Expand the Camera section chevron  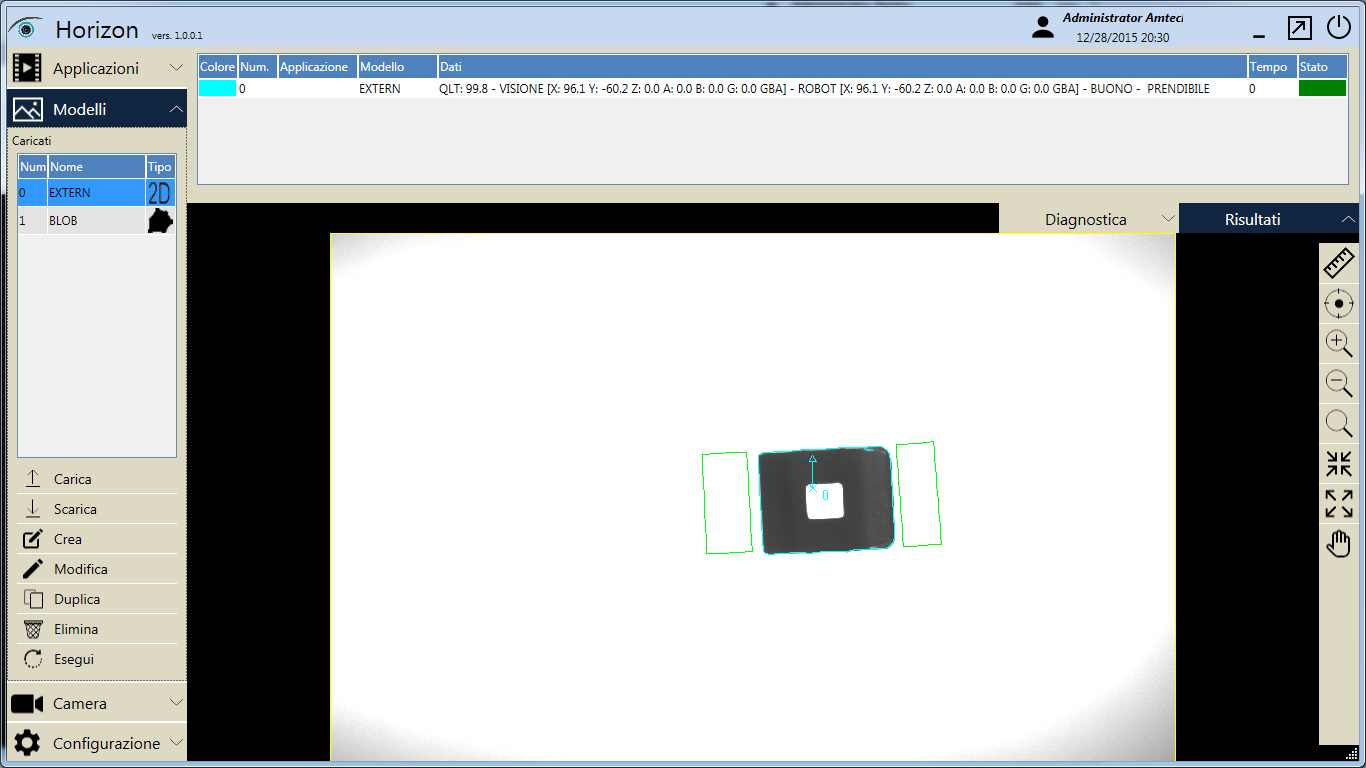(176, 703)
